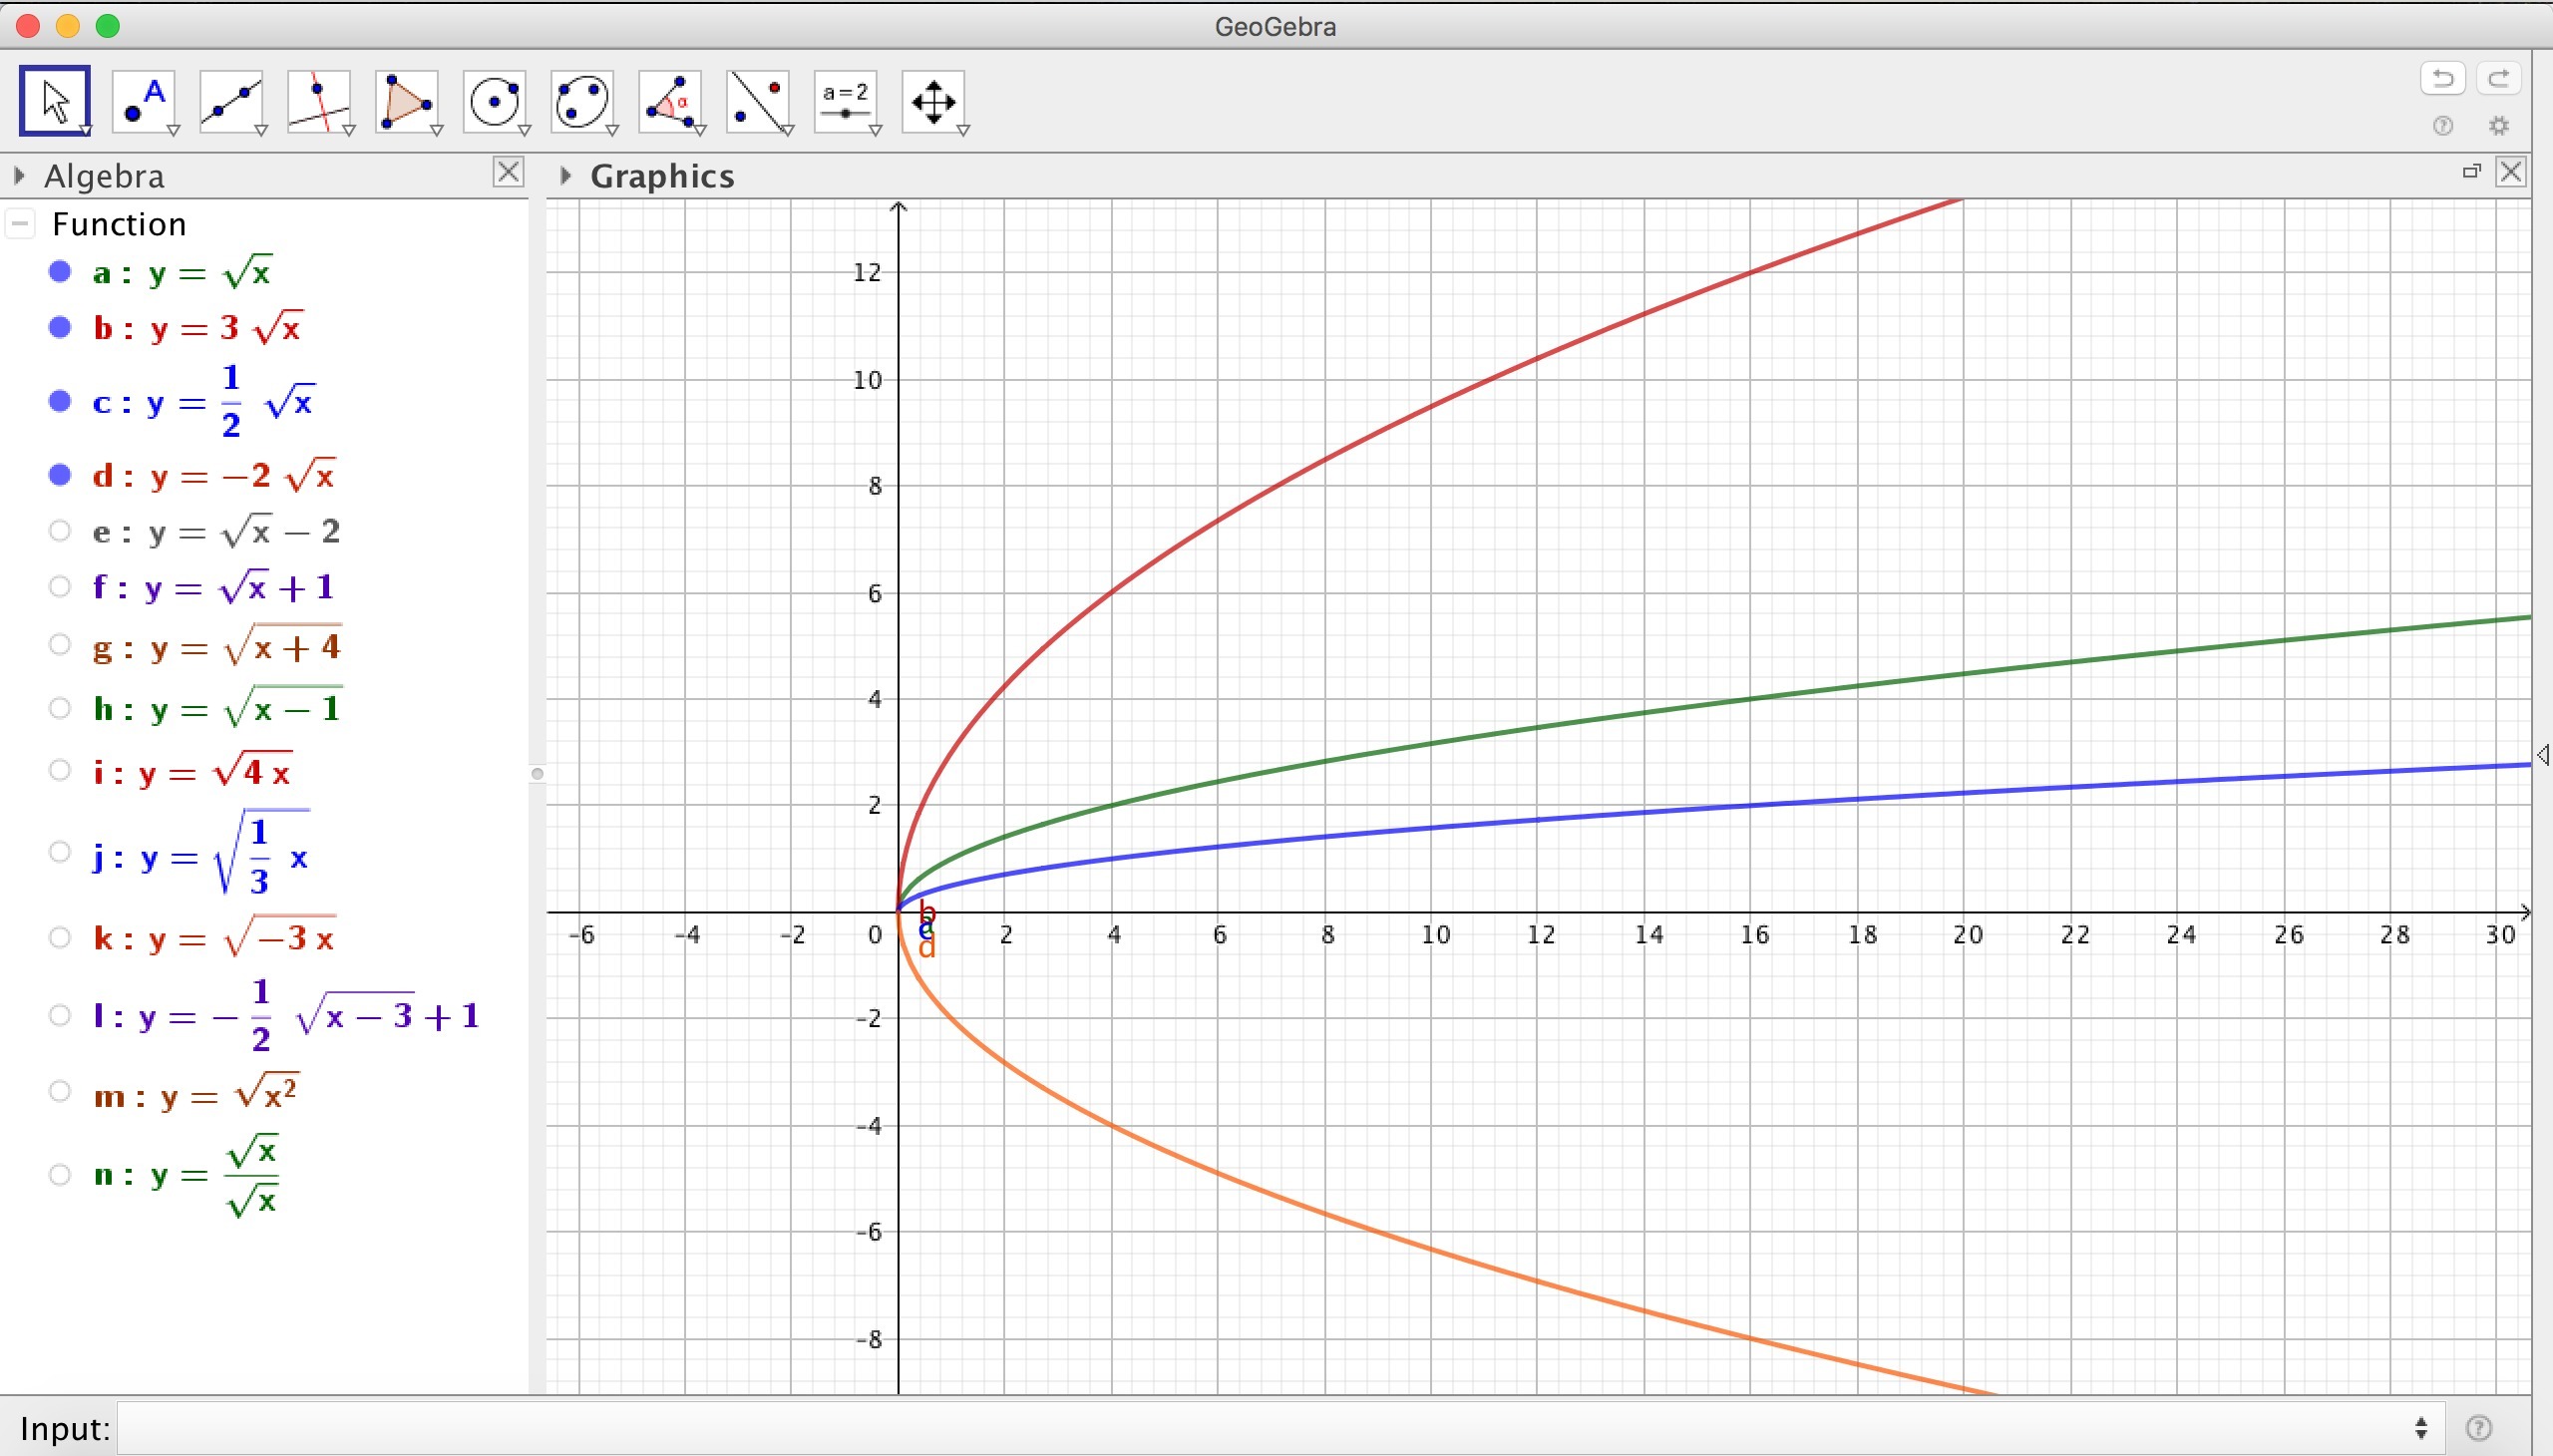
Task: Select the Line through two points tool
Action: tap(231, 101)
